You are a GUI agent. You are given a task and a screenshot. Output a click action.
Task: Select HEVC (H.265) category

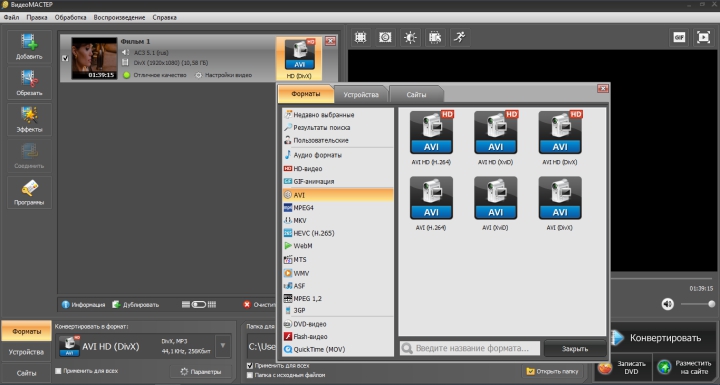[x=338, y=233]
